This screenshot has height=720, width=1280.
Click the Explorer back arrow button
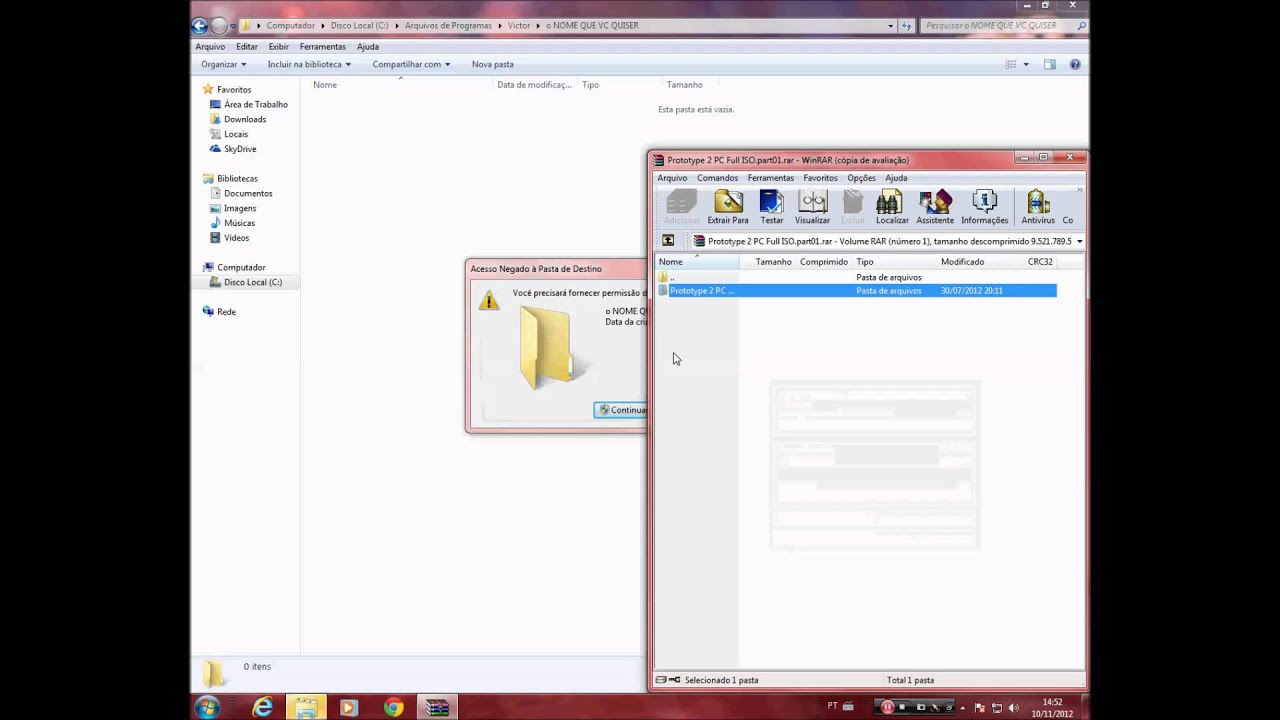(x=199, y=26)
